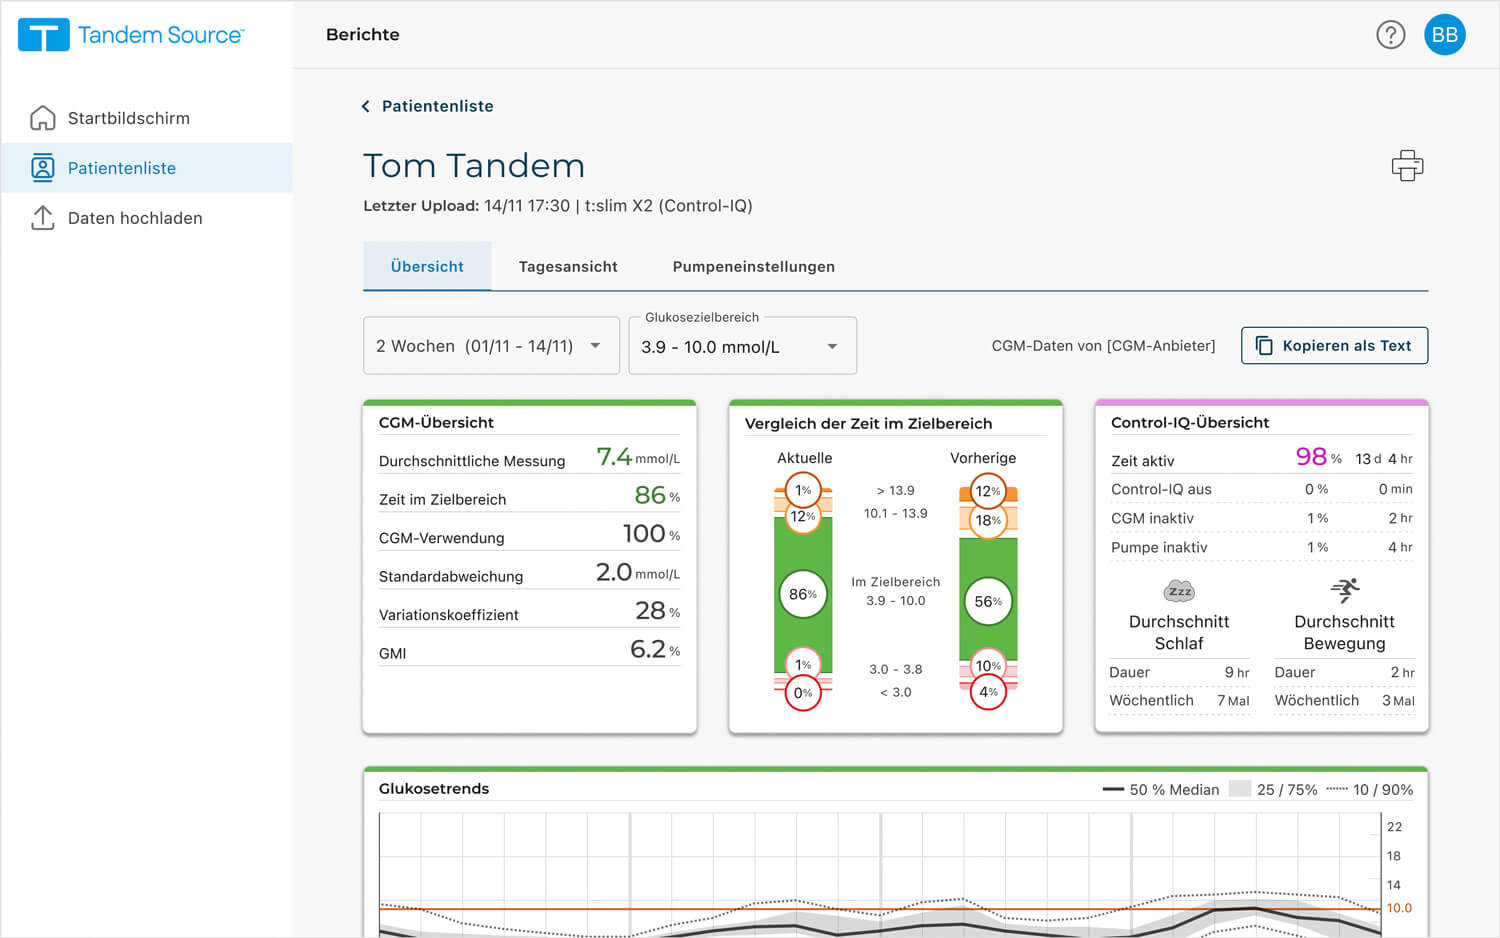Screen dimensions: 1500x938
Task: Click the Berichte page header
Action: tap(363, 34)
